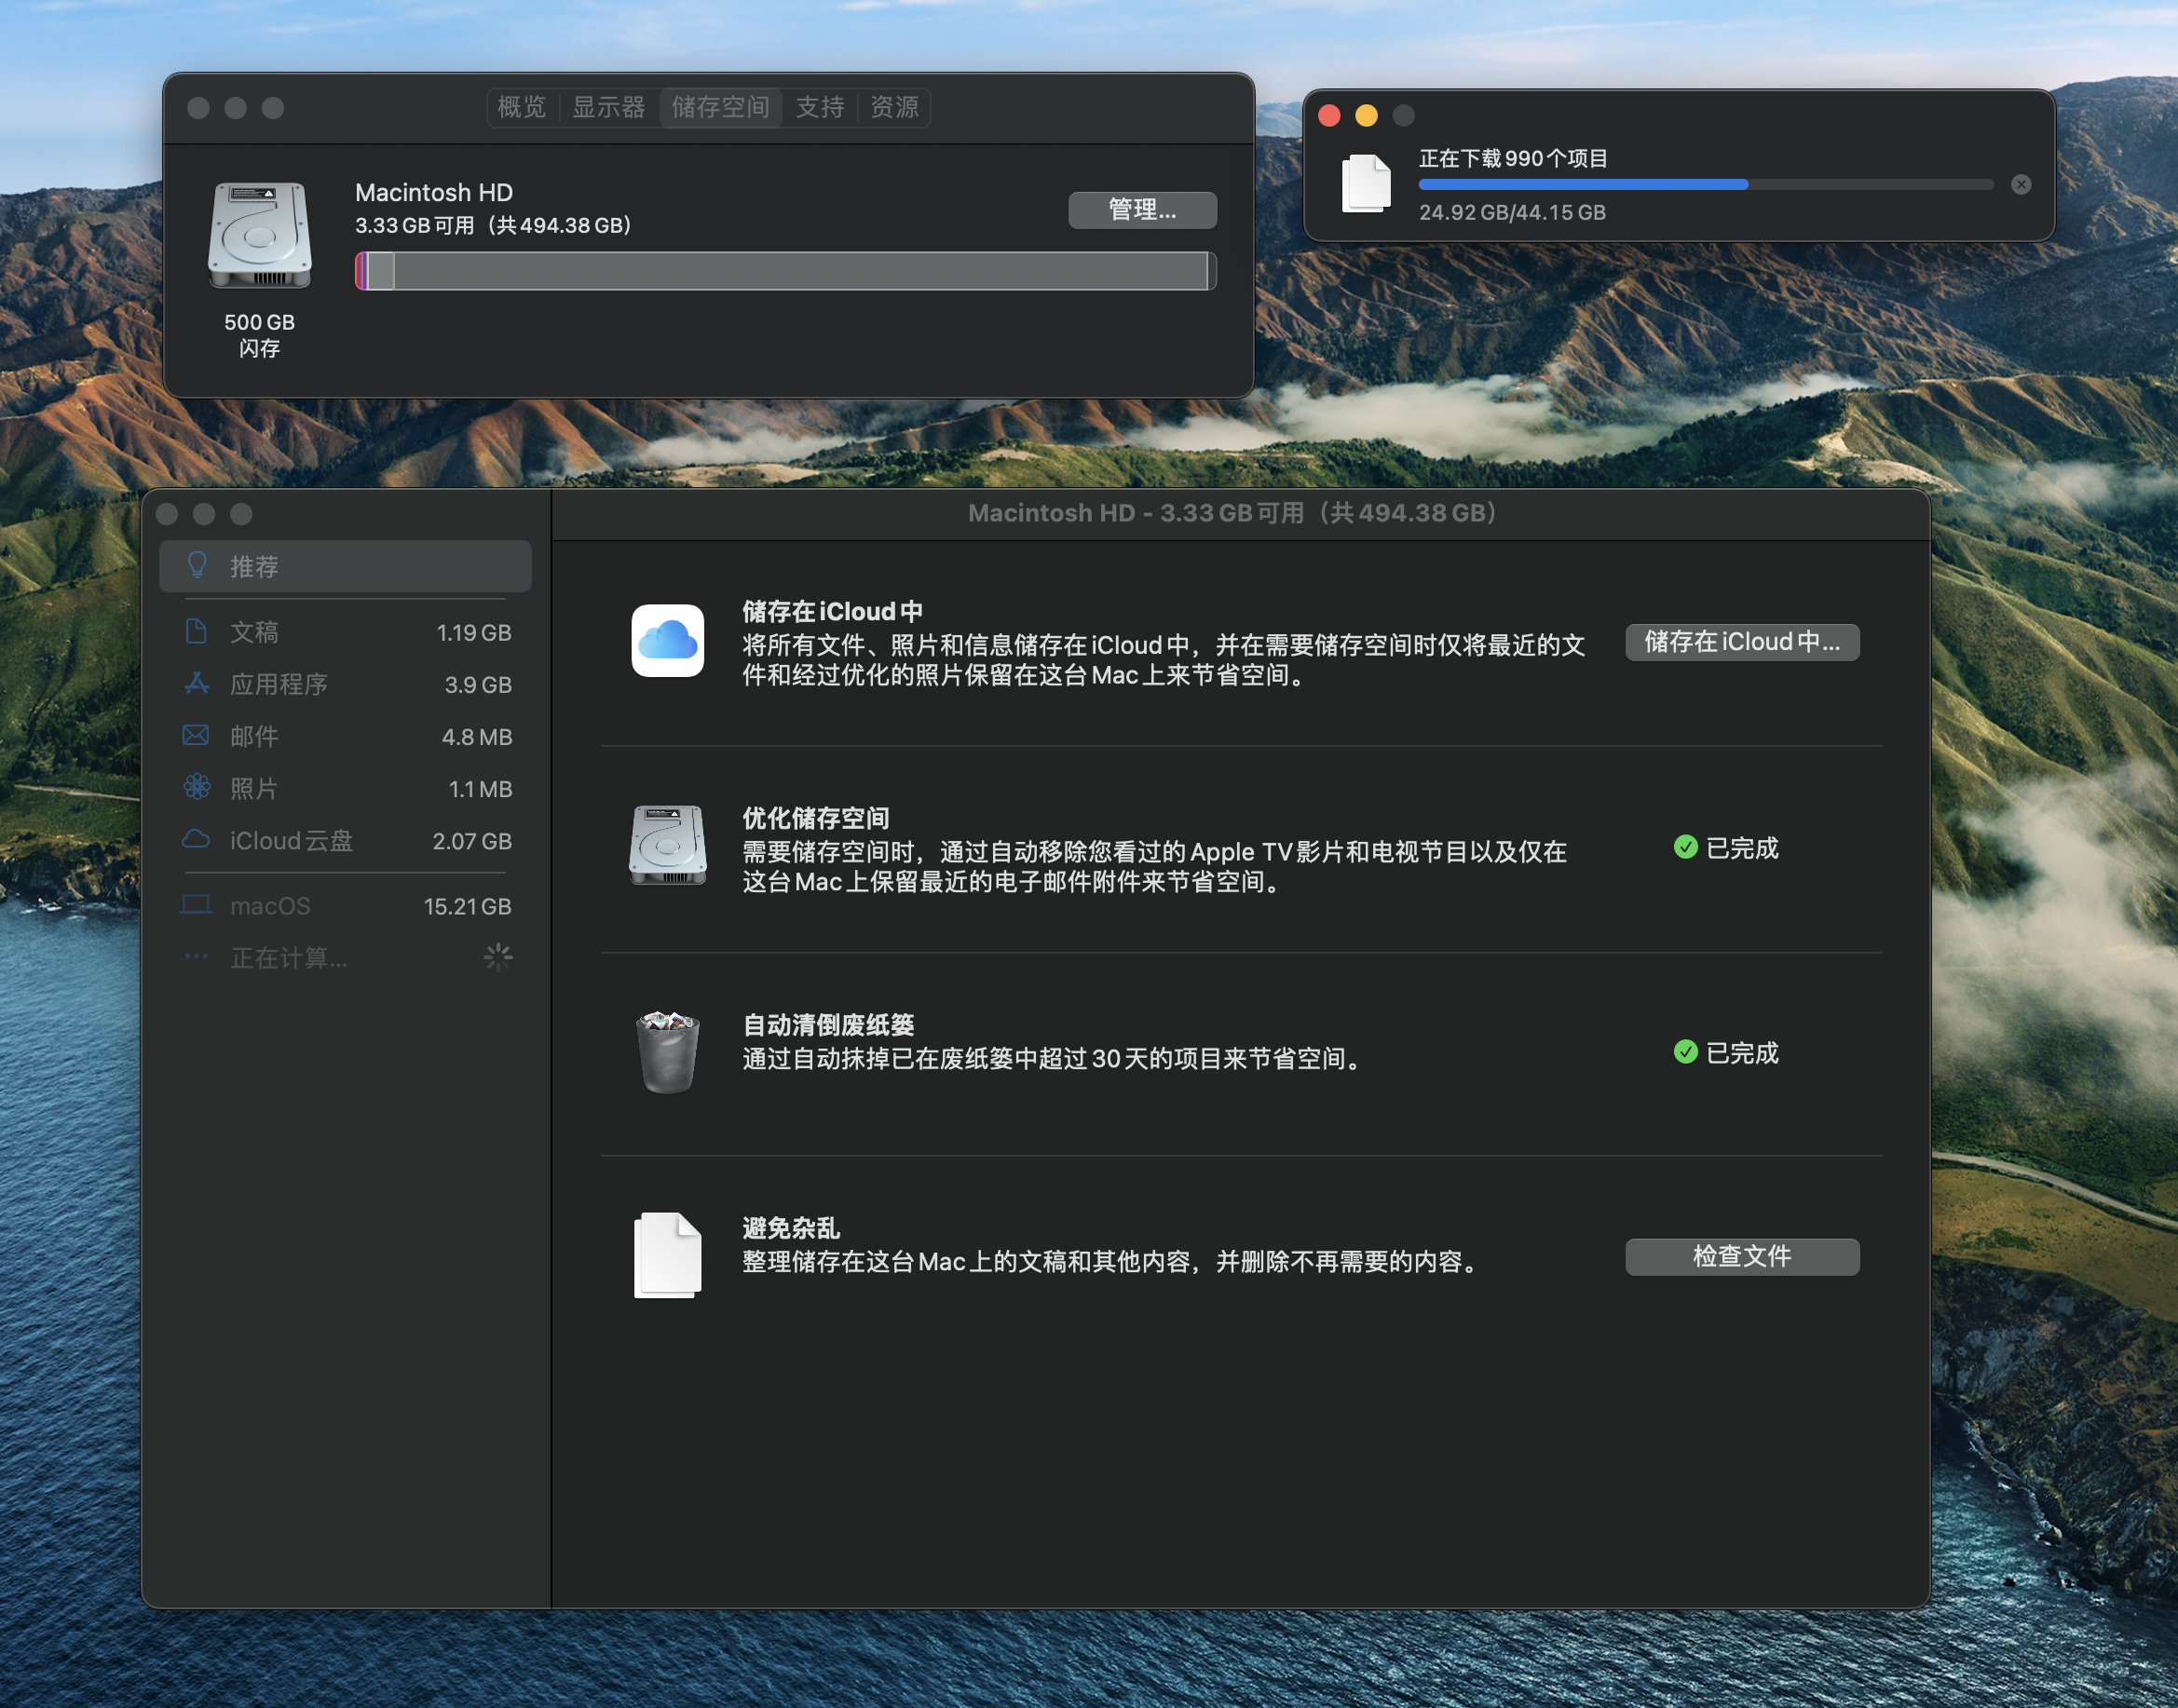Image resolution: width=2178 pixels, height=1708 pixels.
Task: Click the 管理... button
Action: pos(1142,210)
